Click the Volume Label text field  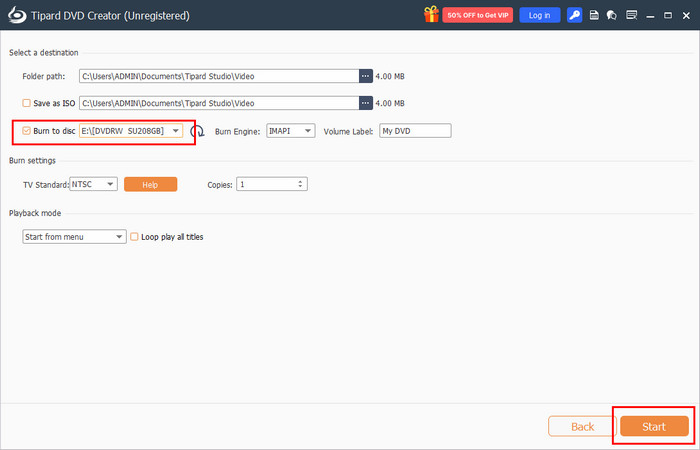coord(415,131)
